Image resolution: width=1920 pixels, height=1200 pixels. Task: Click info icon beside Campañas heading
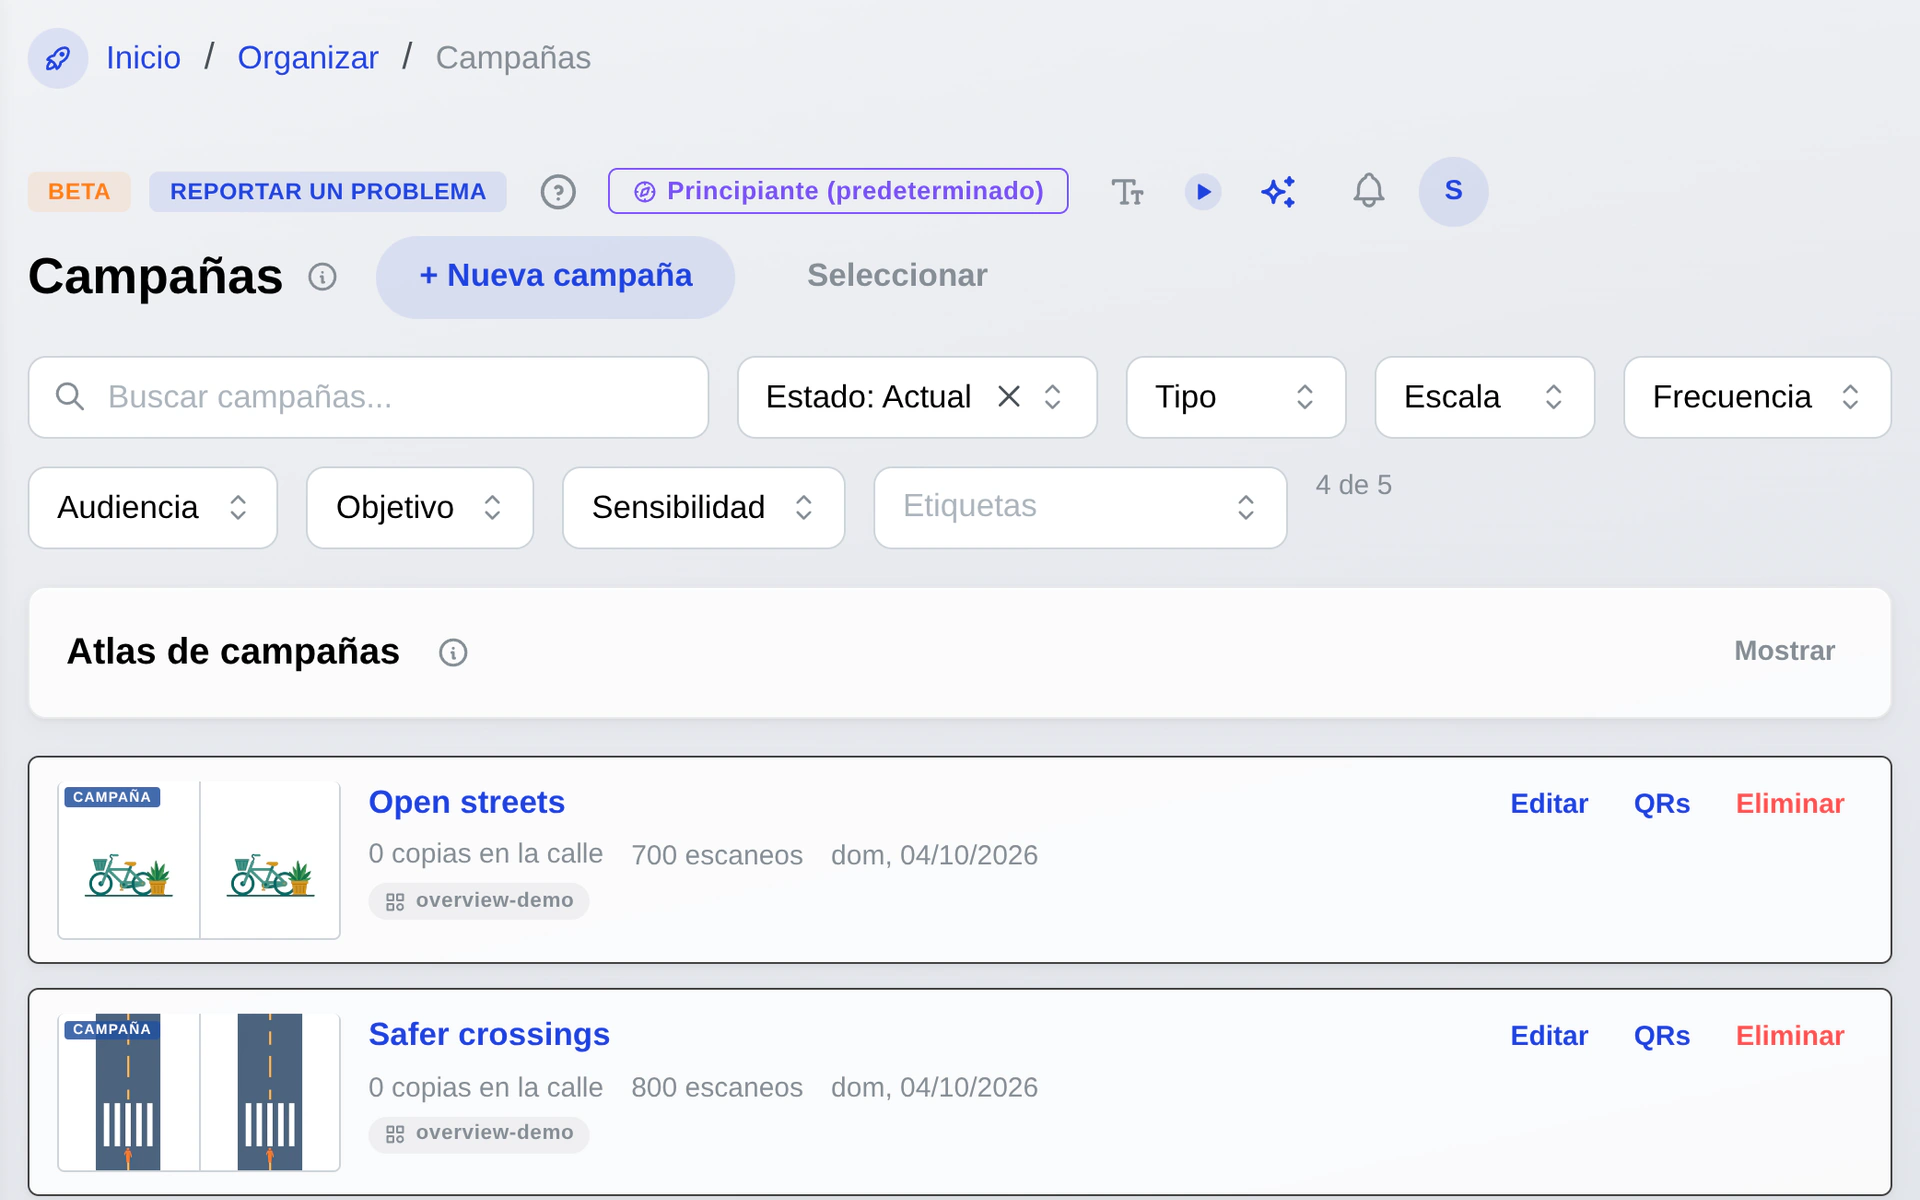pos(322,276)
